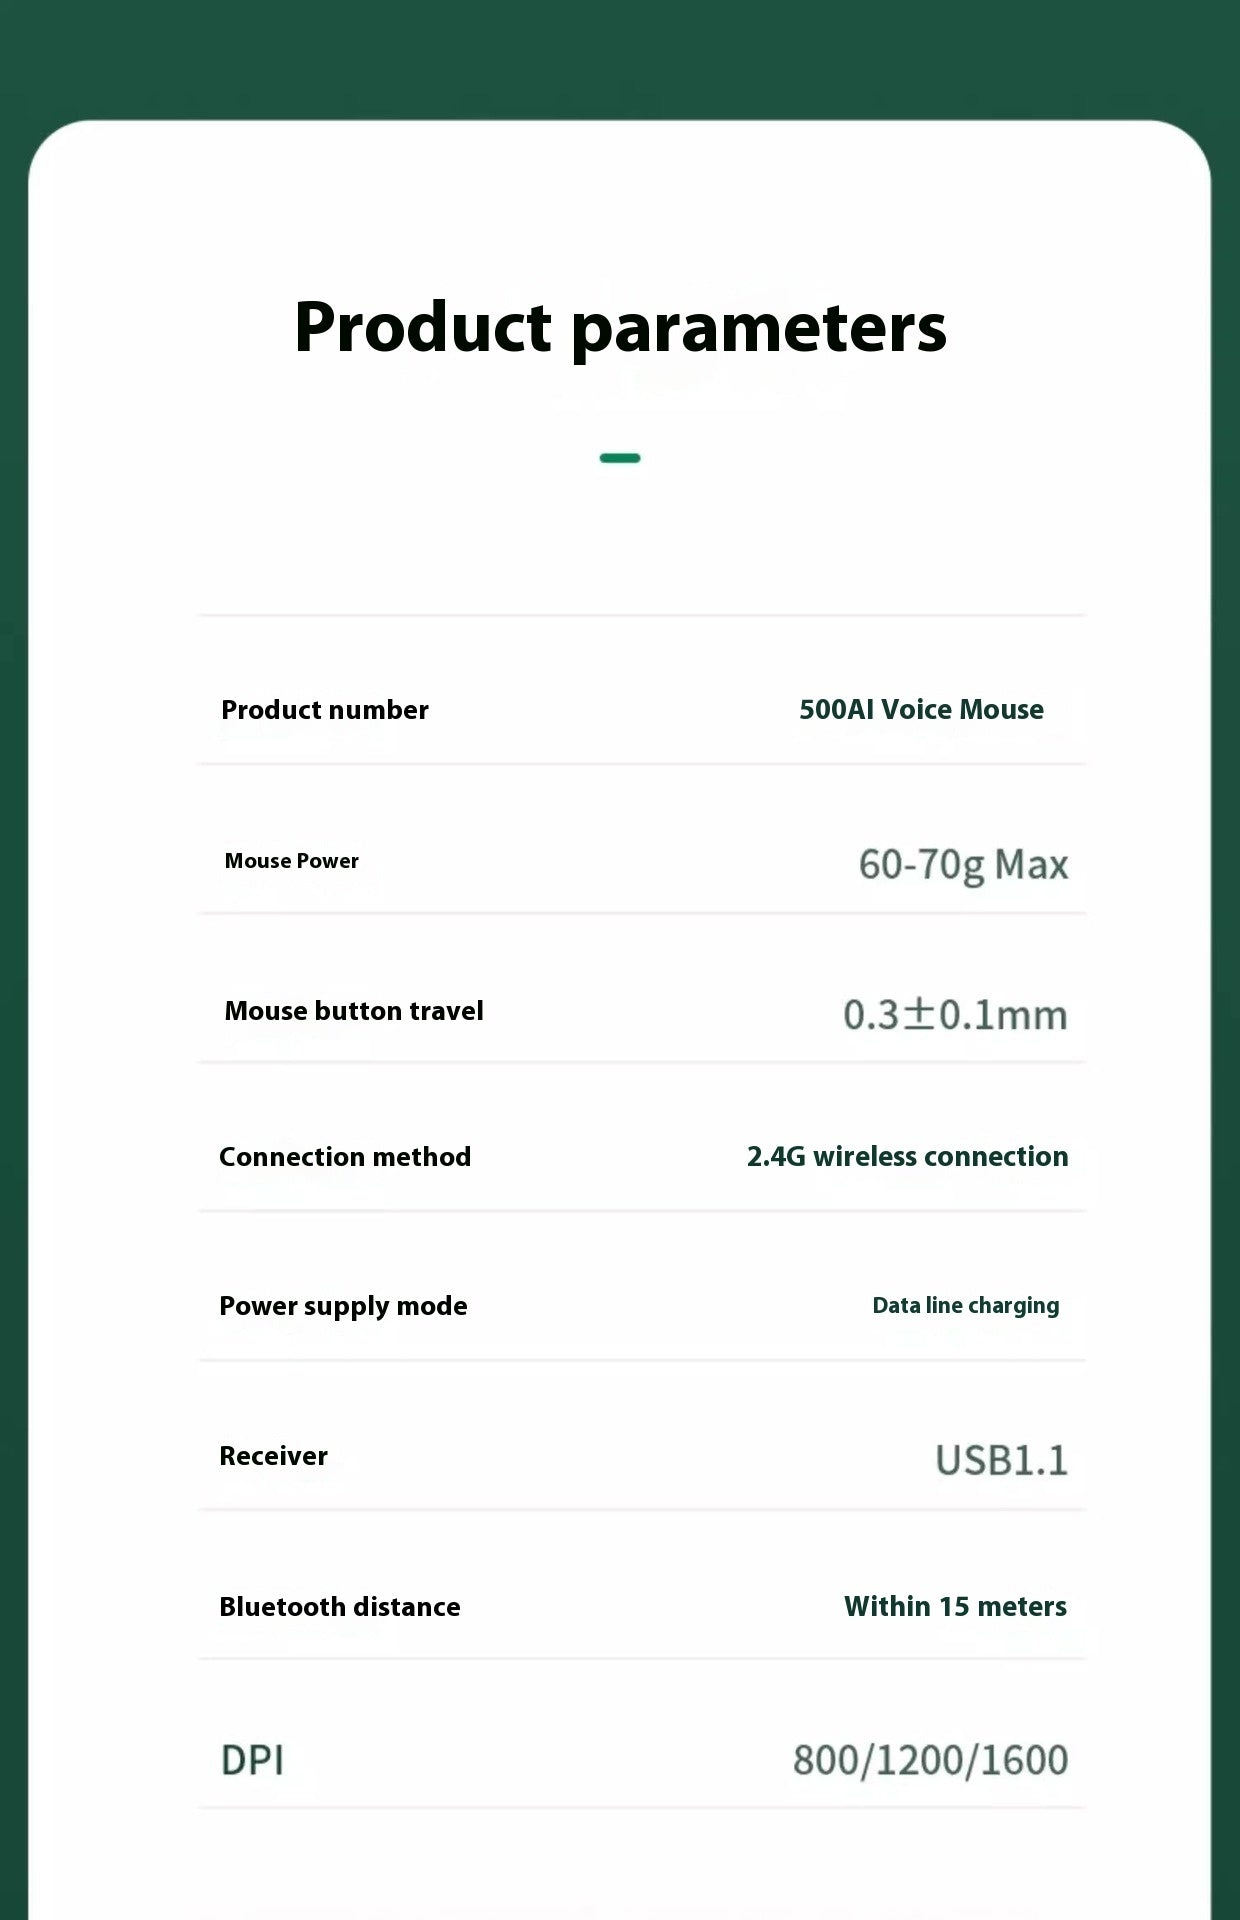Image resolution: width=1240 pixels, height=1920 pixels.
Task: Click the "Within 15 meters" value
Action: pos(955,1606)
